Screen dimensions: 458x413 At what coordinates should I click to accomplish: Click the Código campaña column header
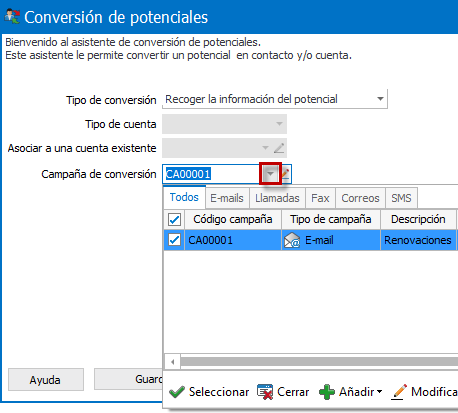pyautogui.click(x=233, y=219)
